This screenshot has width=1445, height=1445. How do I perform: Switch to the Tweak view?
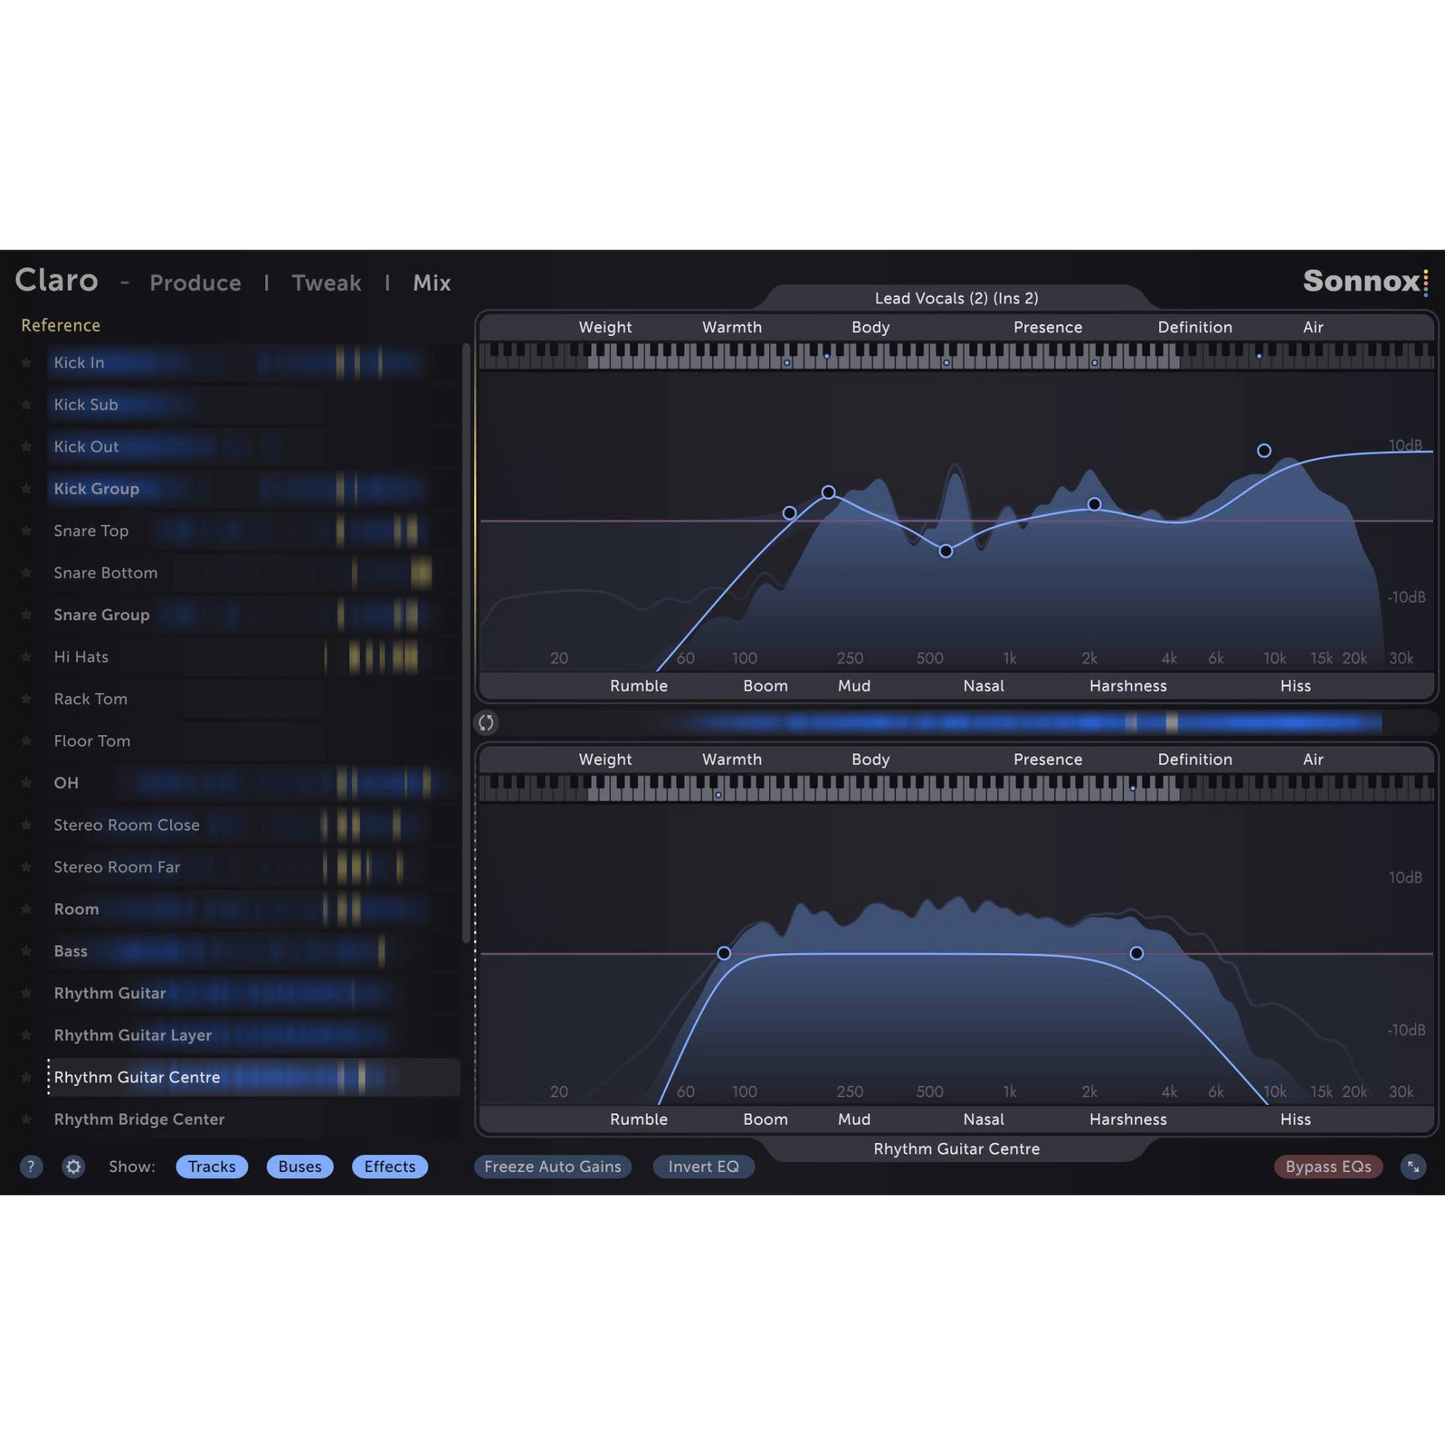tap(326, 283)
